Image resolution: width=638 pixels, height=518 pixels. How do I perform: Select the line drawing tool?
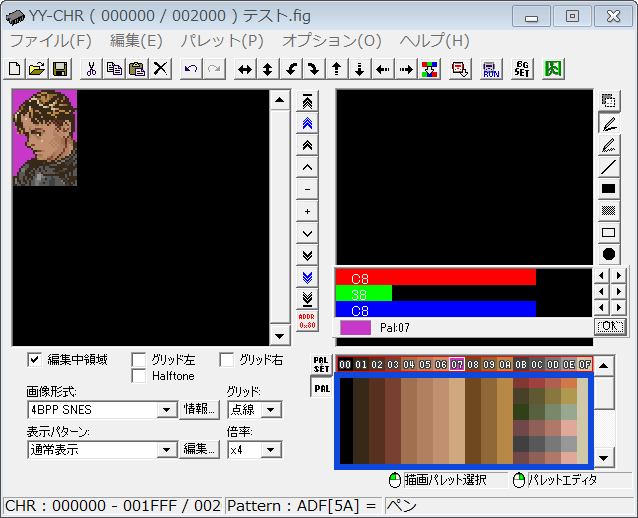tap(609, 167)
